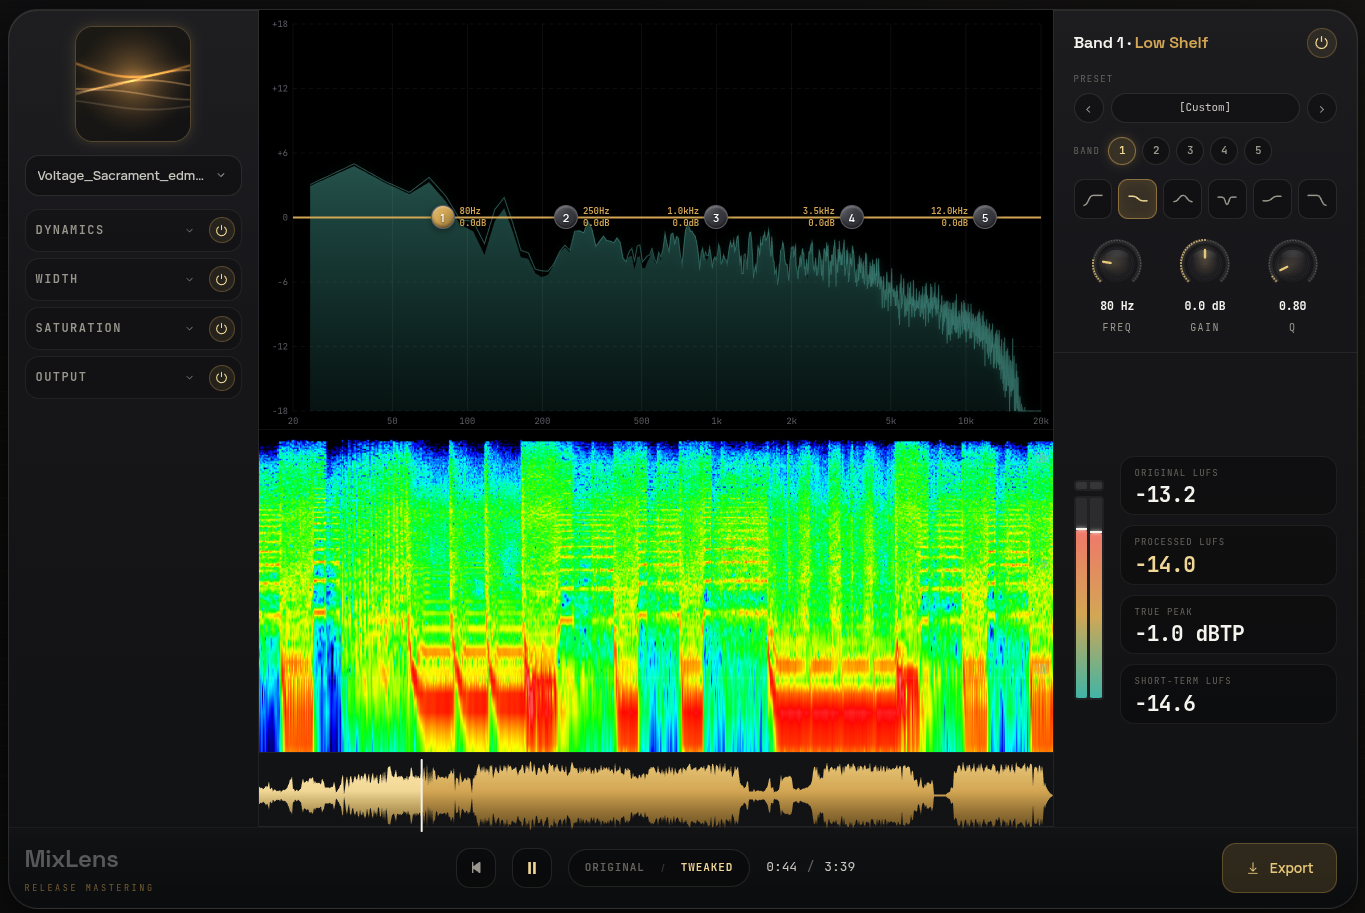Pause playback
The height and width of the screenshot is (913, 1365).
click(x=532, y=868)
